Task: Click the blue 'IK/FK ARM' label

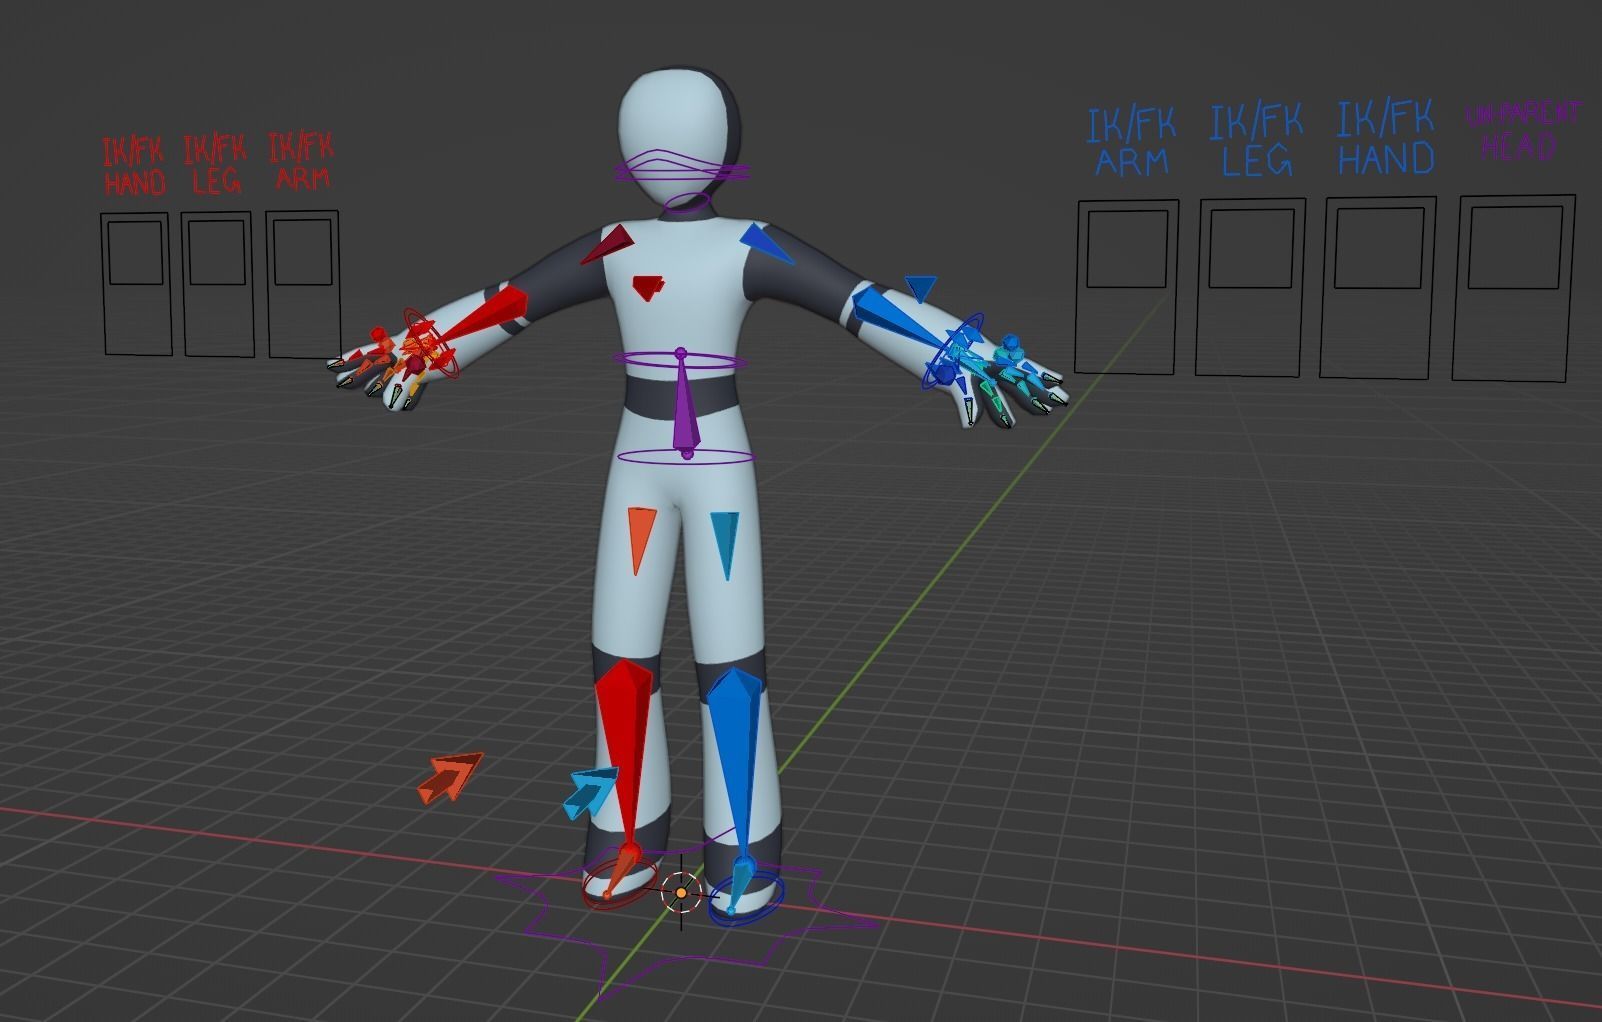Action: click(1132, 143)
